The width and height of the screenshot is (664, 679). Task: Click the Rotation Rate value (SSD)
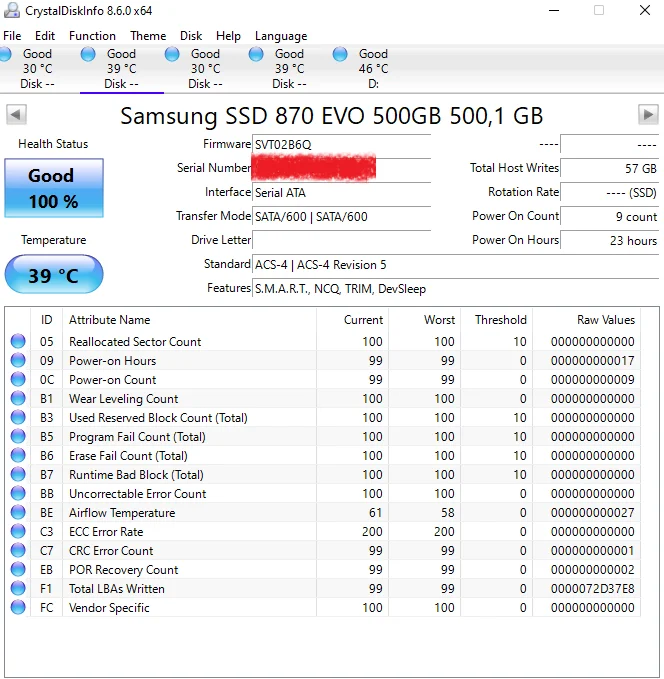pyautogui.click(x=609, y=192)
